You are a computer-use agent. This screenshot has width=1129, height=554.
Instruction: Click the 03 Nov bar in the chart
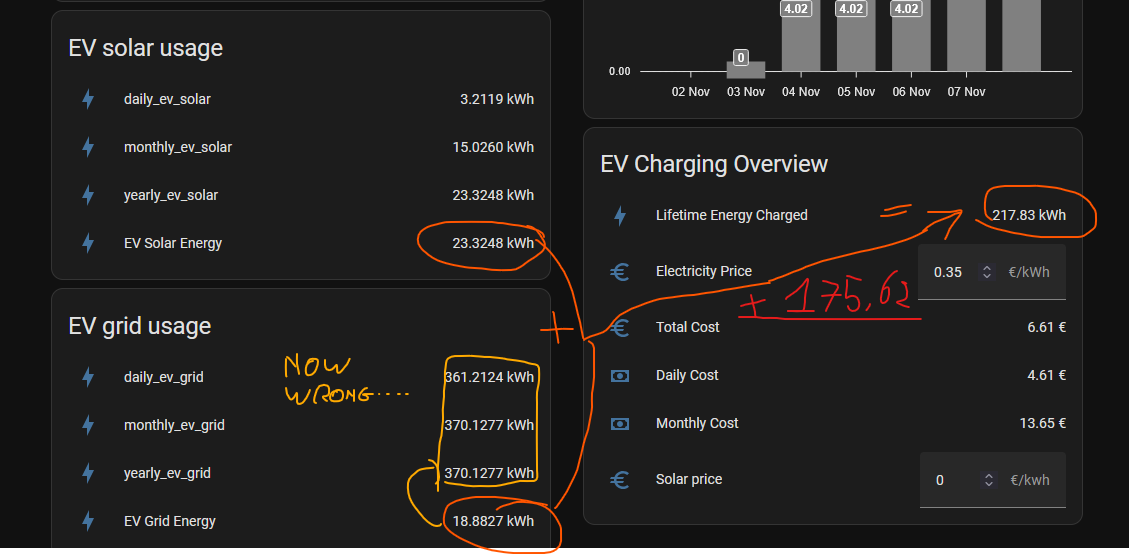(745, 70)
